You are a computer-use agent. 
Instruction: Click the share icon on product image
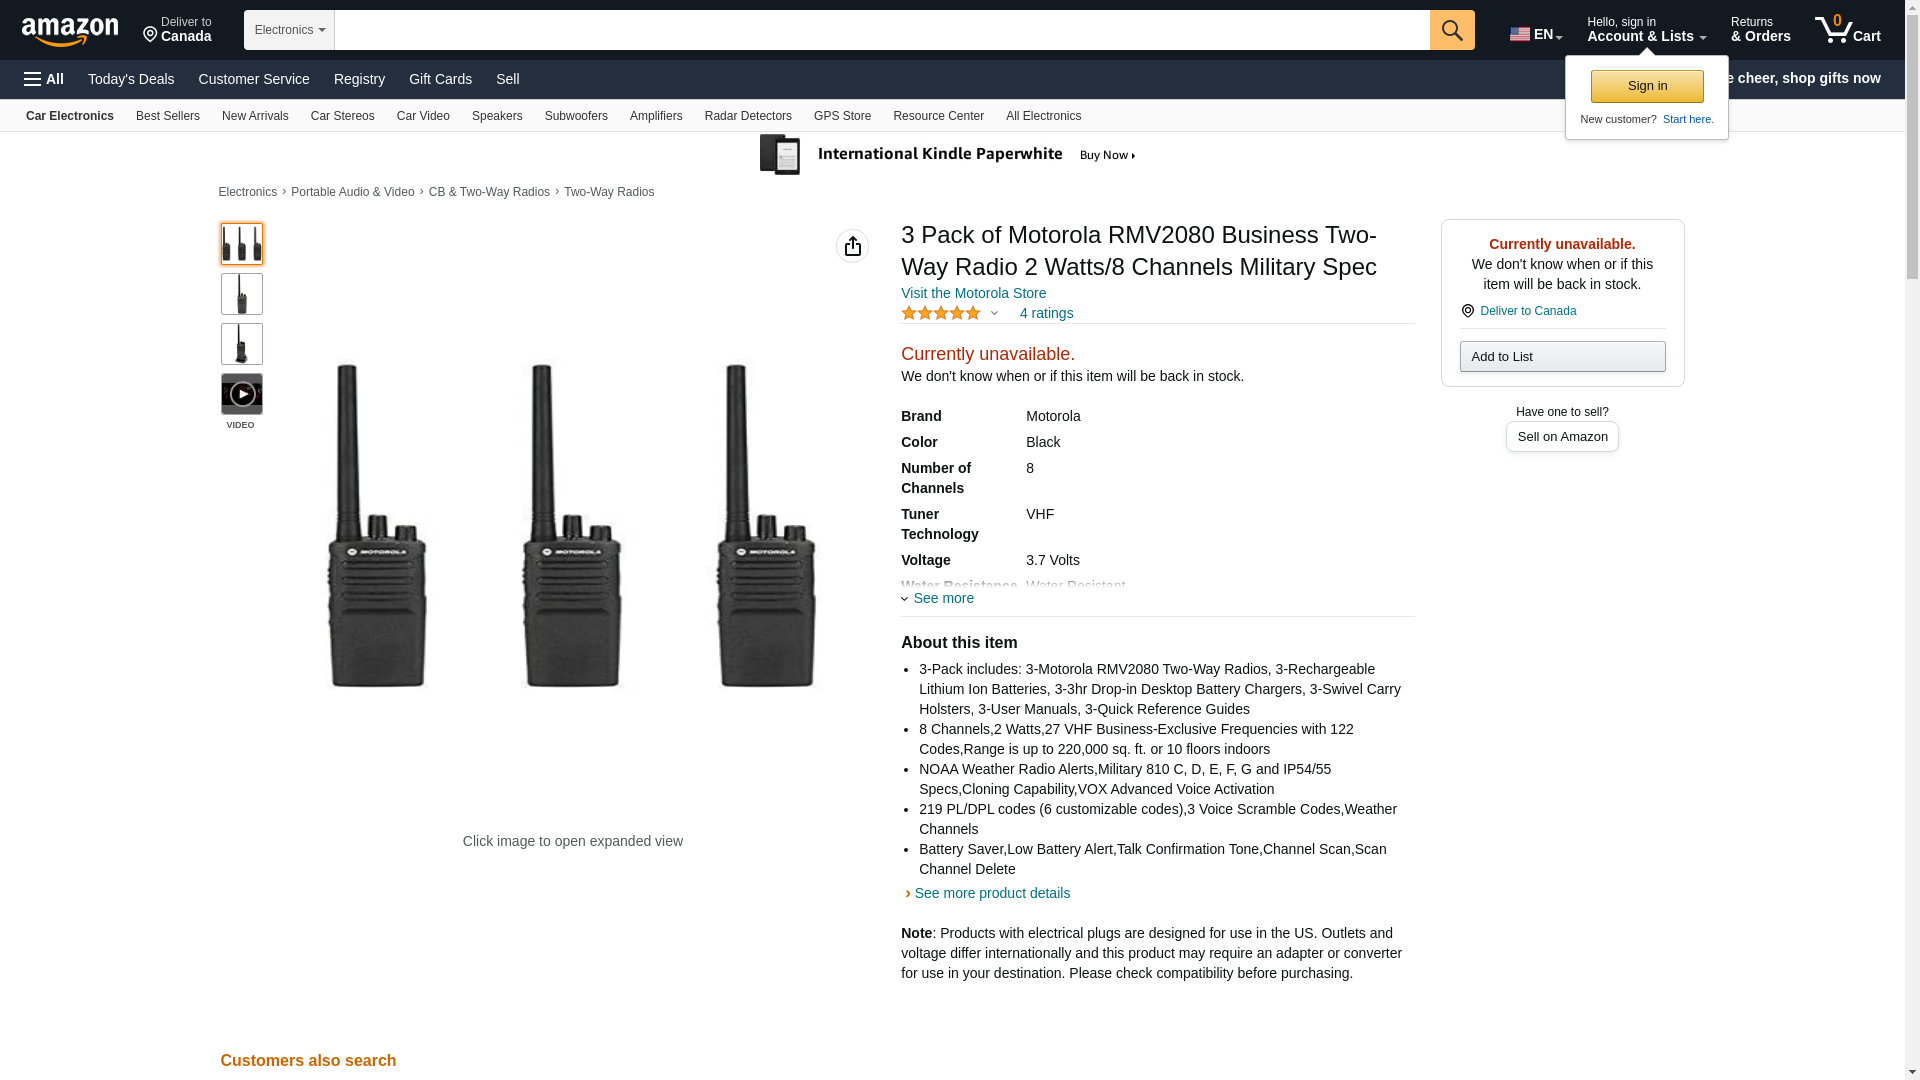tap(852, 246)
